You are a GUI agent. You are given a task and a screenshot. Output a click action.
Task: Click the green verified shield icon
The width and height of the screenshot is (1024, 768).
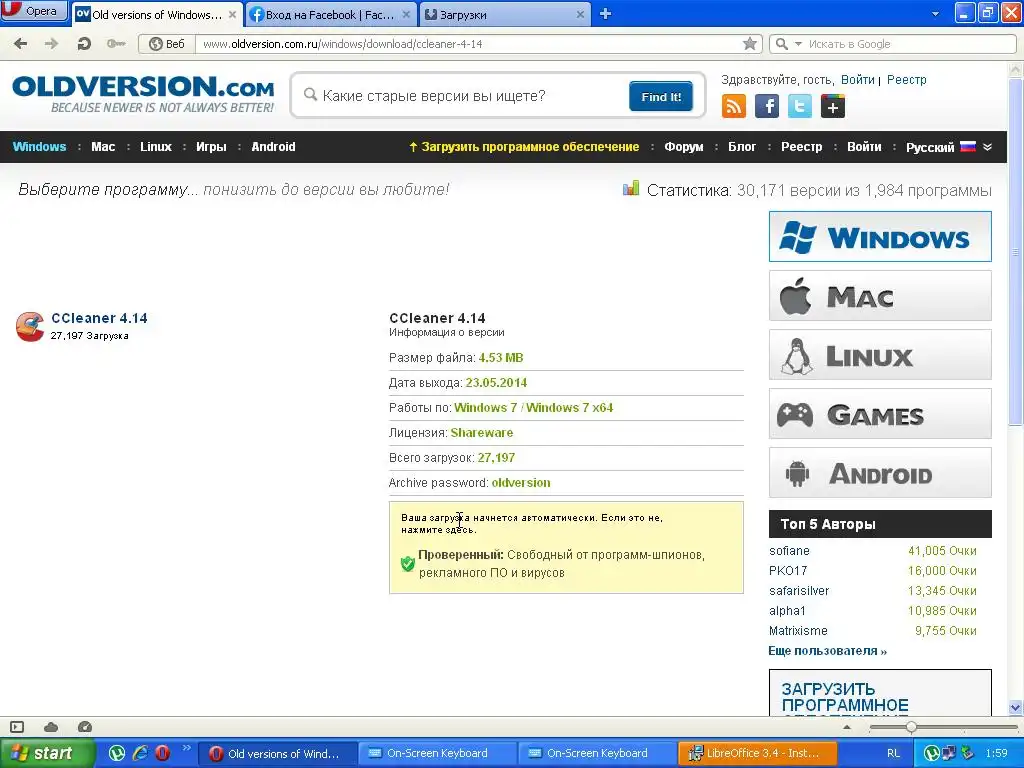(408, 564)
